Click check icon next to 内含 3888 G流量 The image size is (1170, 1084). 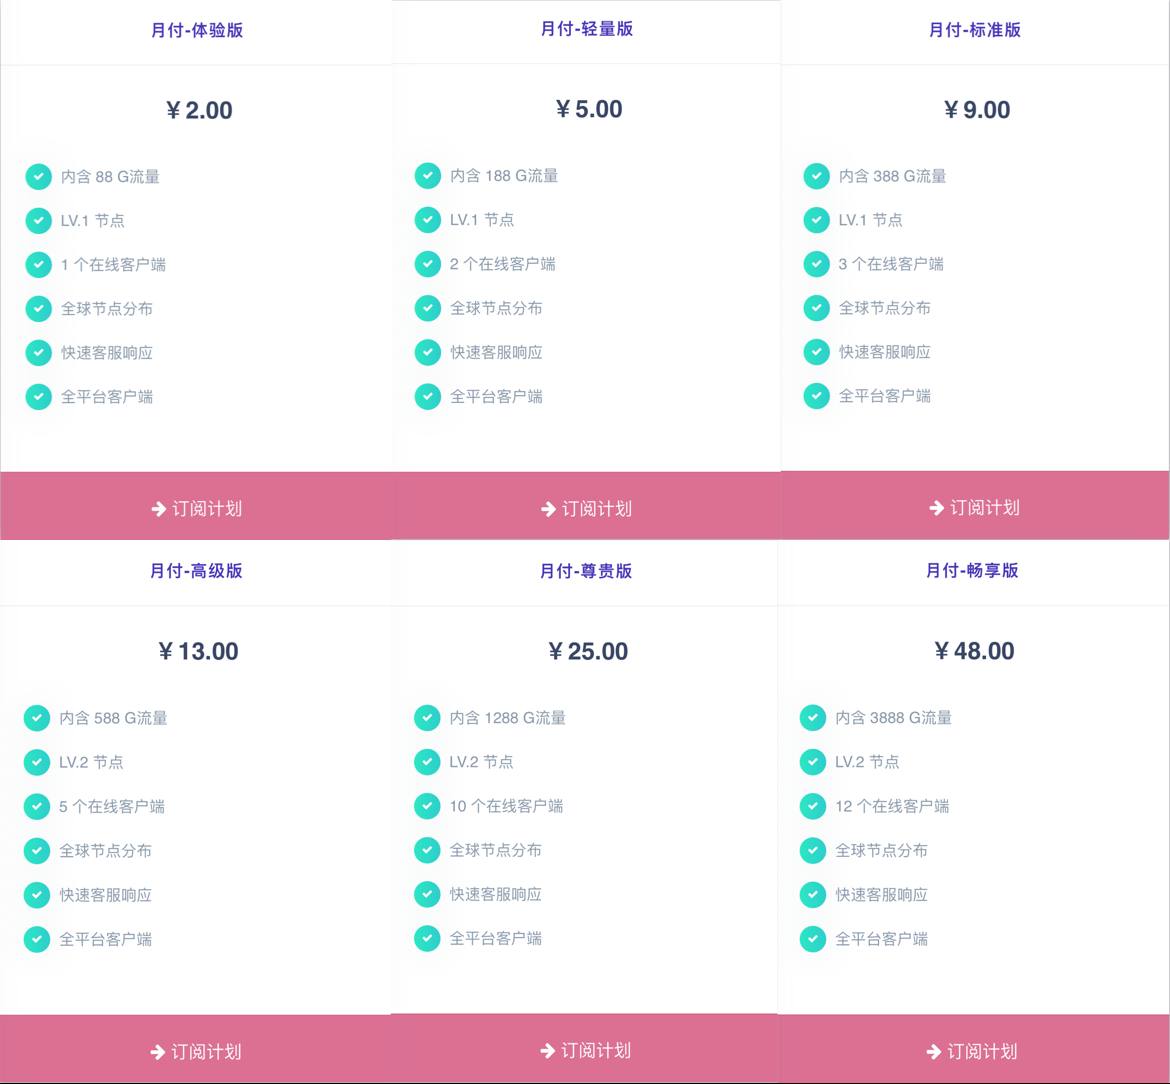click(x=813, y=718)
